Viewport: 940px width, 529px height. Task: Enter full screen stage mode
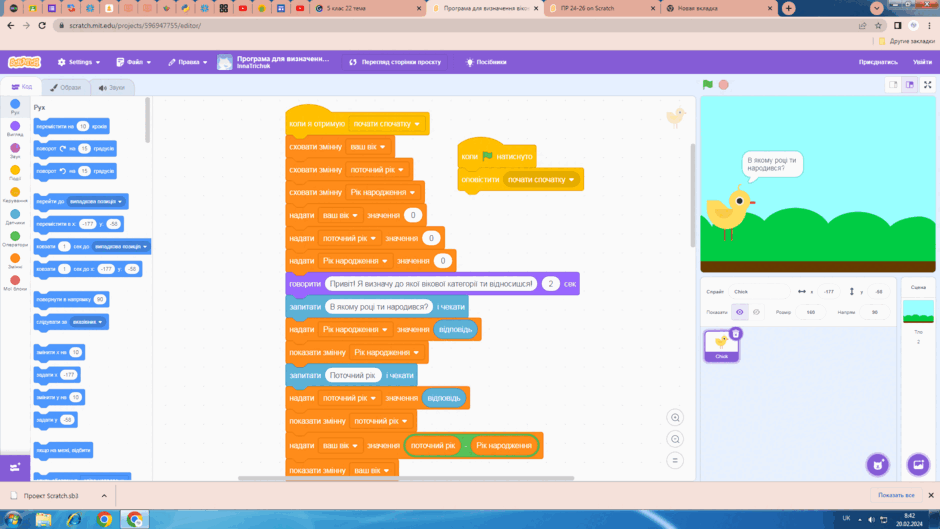(x=927, y=85)
